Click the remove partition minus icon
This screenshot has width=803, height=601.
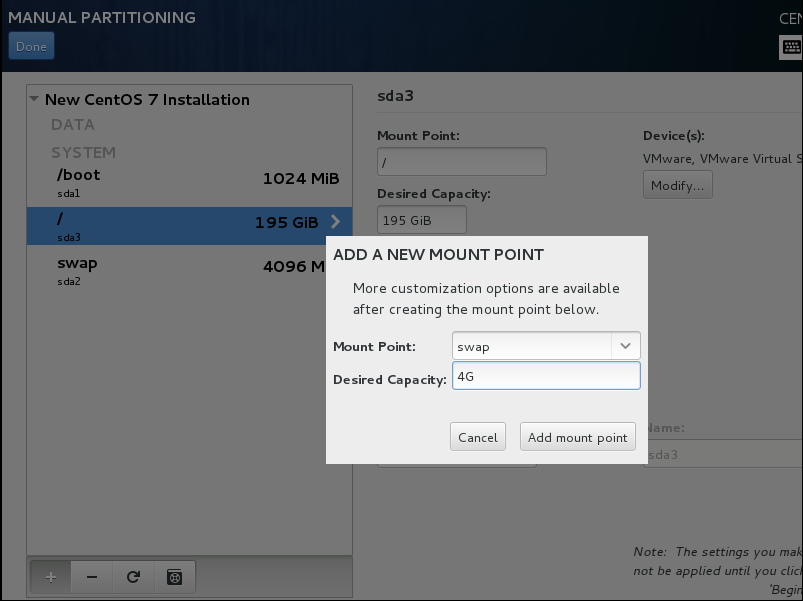(x=92, y=577)
